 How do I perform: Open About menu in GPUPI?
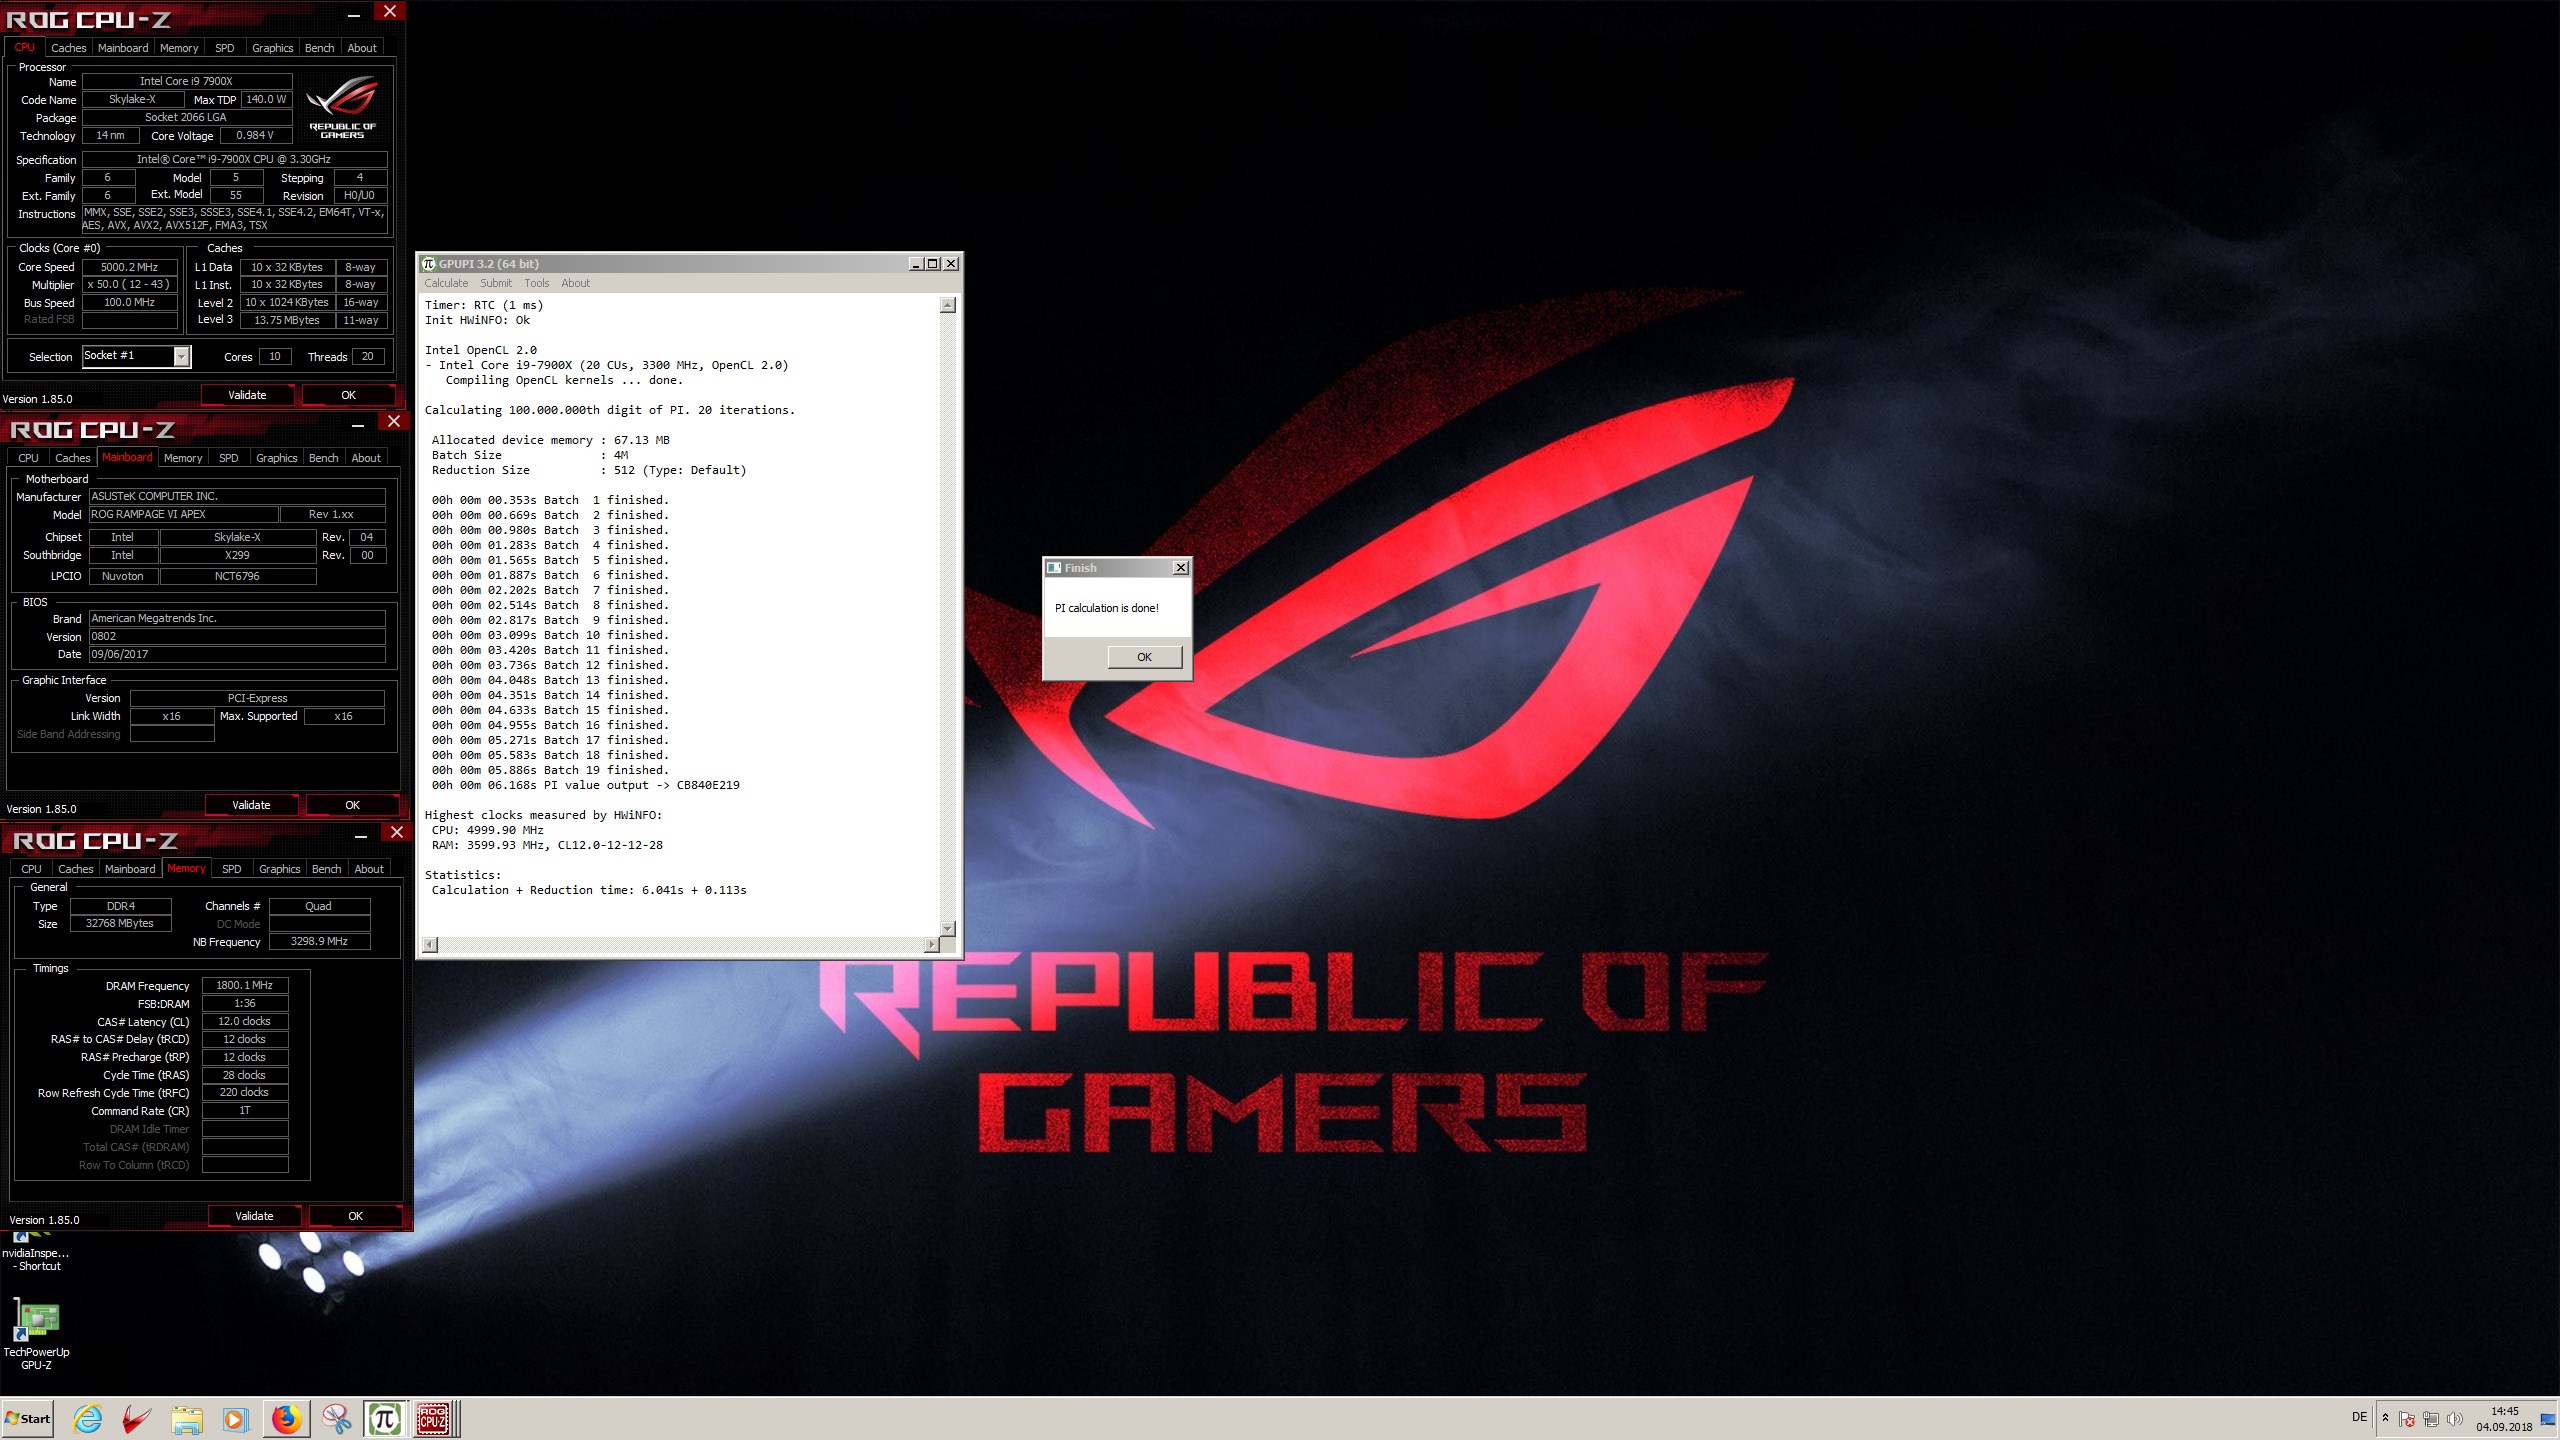[575, 283]
